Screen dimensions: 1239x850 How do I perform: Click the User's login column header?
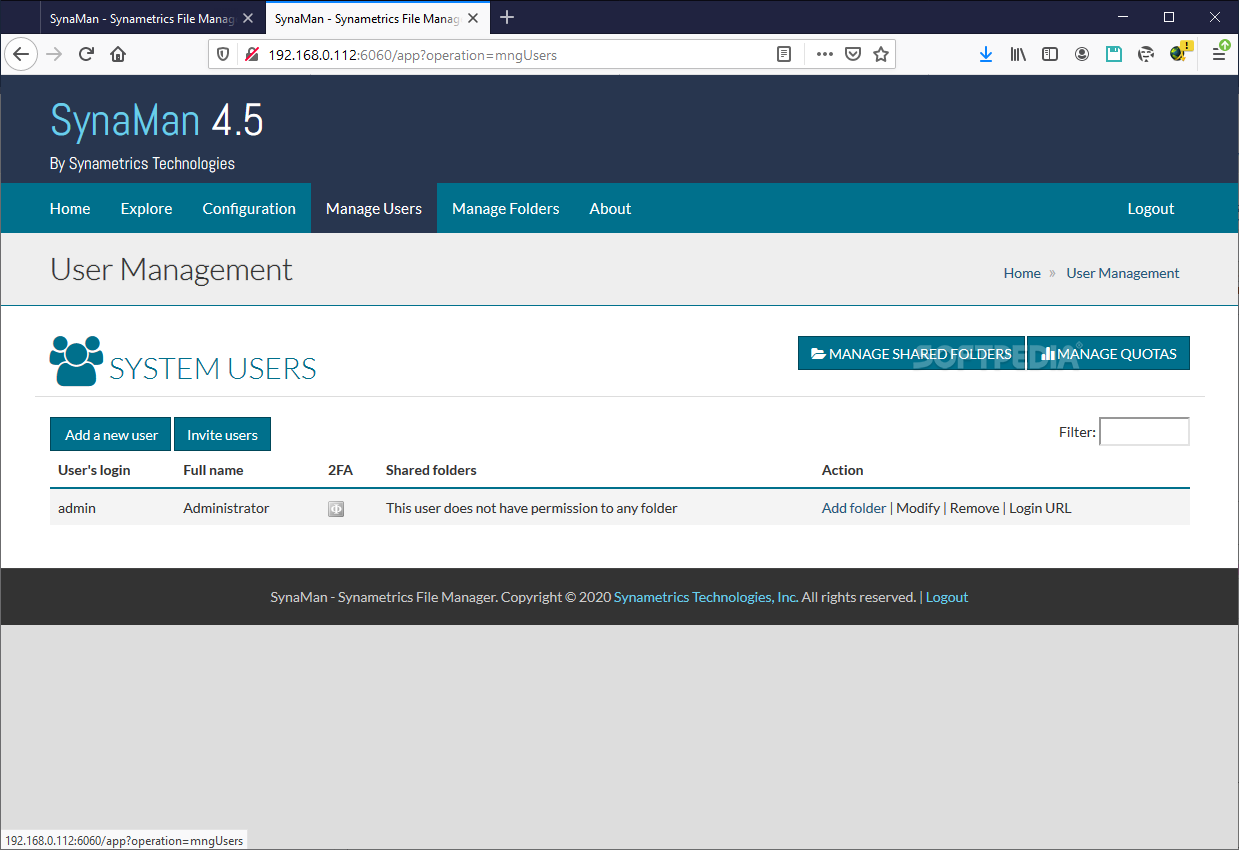pyautogui.click(x=94, y=470)
